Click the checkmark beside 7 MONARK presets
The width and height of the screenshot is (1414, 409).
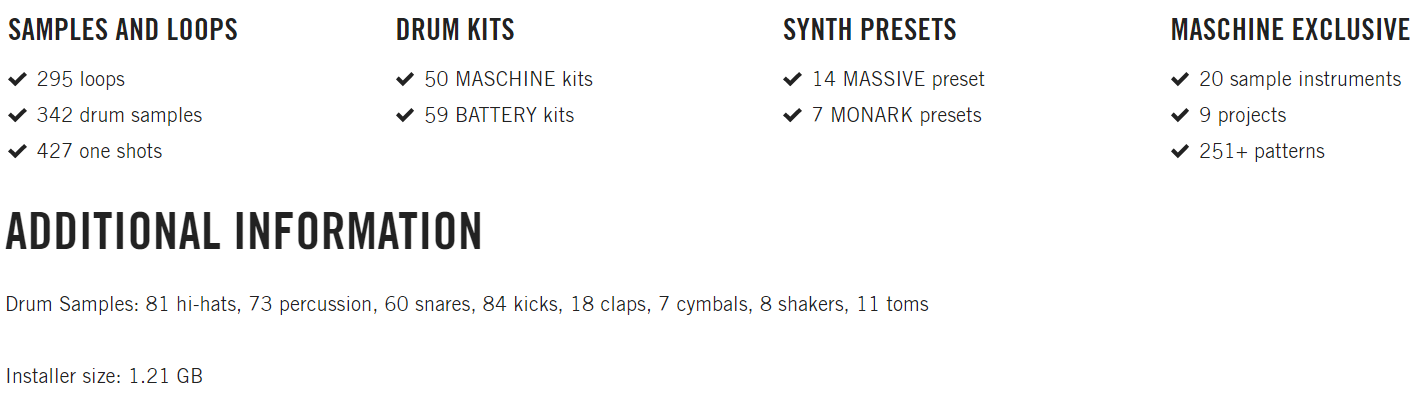tap(792, 115)
